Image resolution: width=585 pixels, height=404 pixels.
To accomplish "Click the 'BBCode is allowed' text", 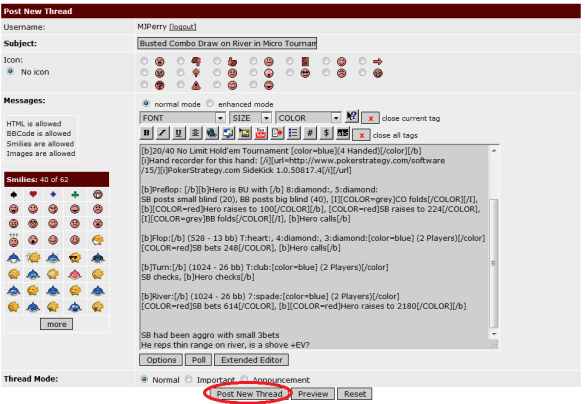I will click(x=38, y=133).
